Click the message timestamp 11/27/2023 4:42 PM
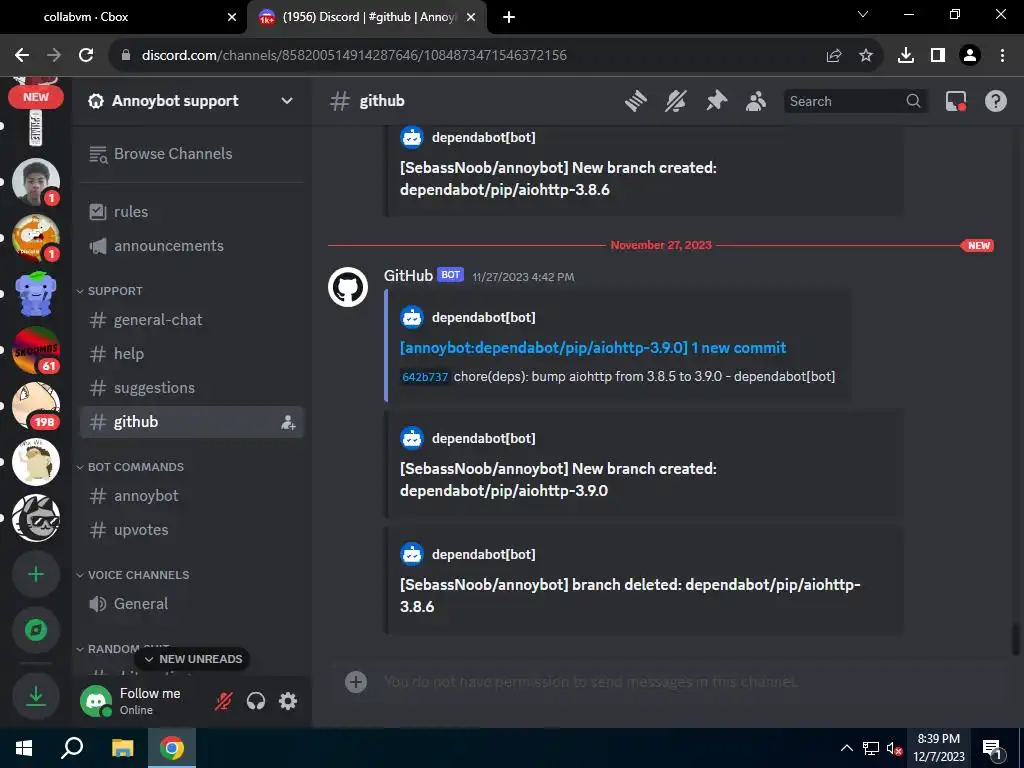 click(523, 277)
